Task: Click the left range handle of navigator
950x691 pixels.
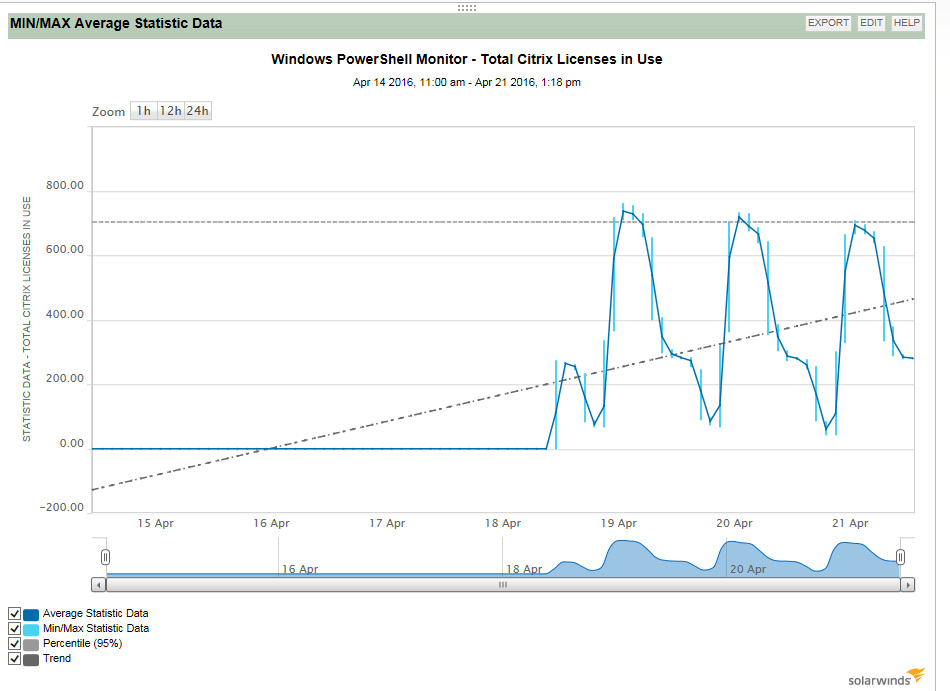Action: (x=105, y=557)
